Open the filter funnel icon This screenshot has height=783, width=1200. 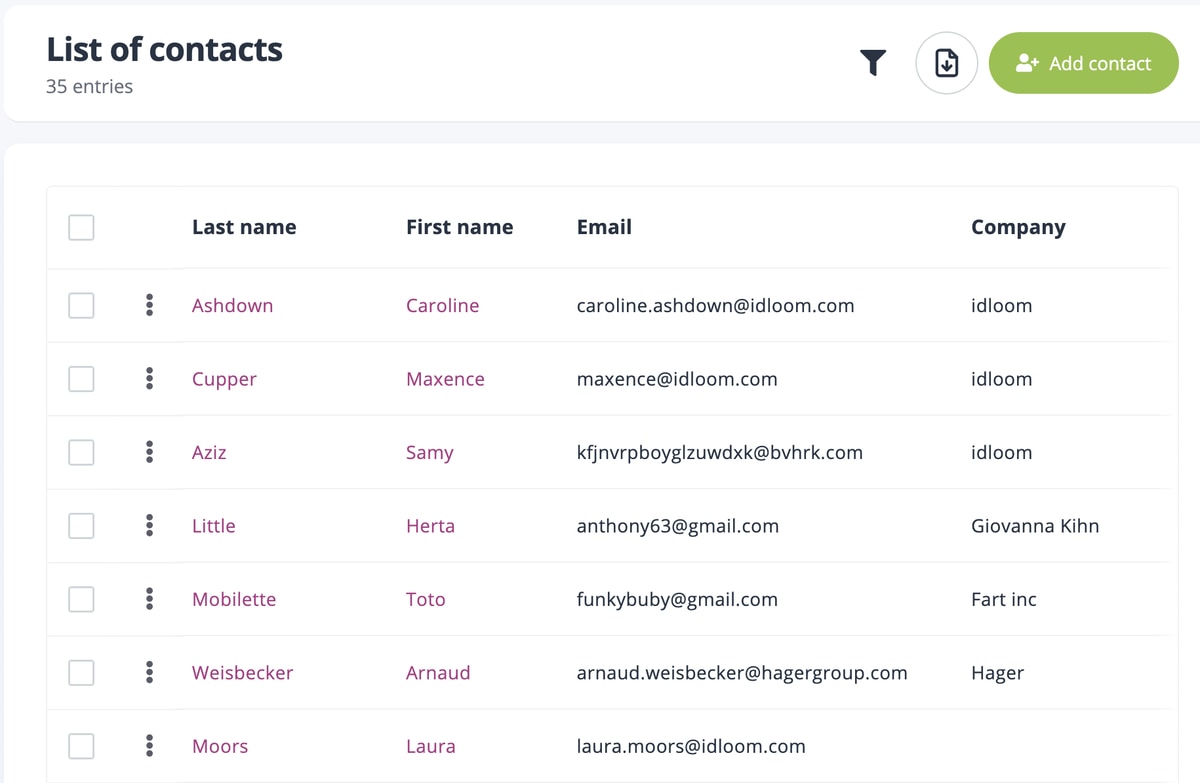pos(873,64)
